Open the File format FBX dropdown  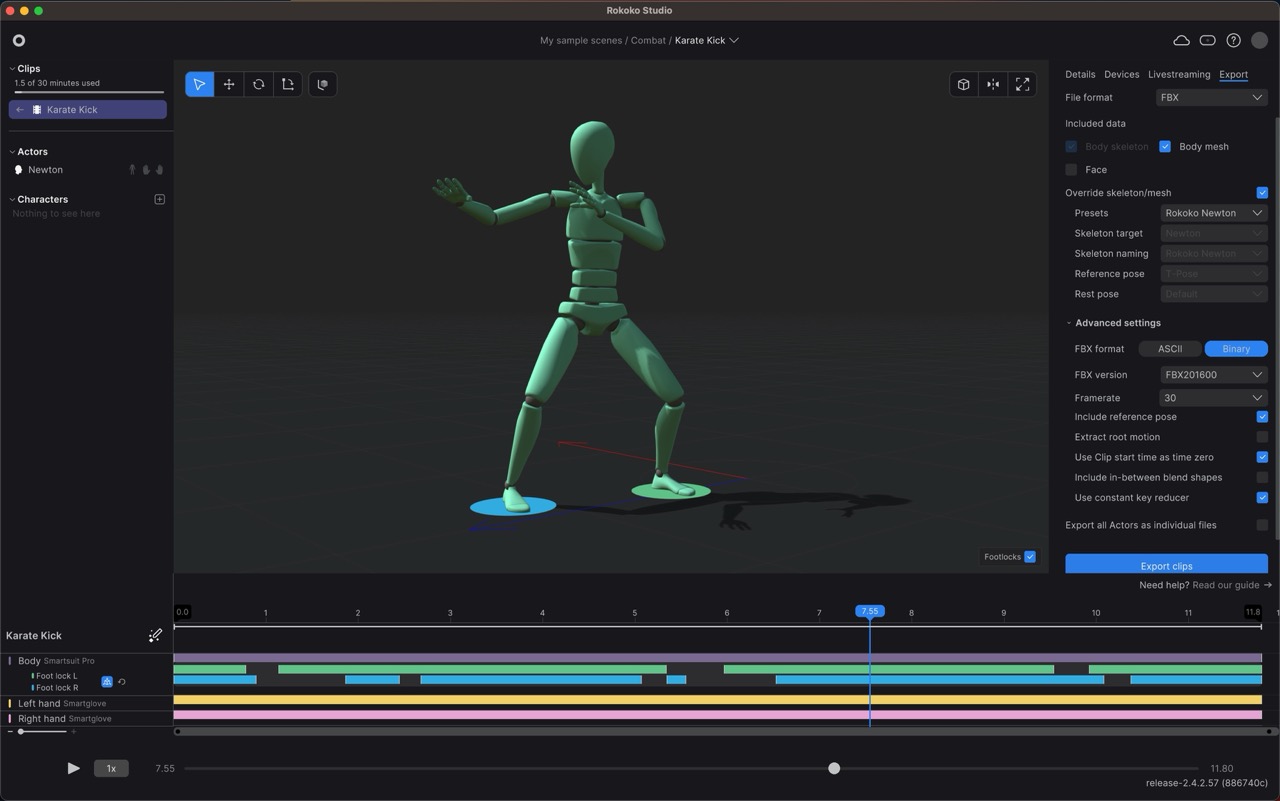click(x=1211, y=97)
